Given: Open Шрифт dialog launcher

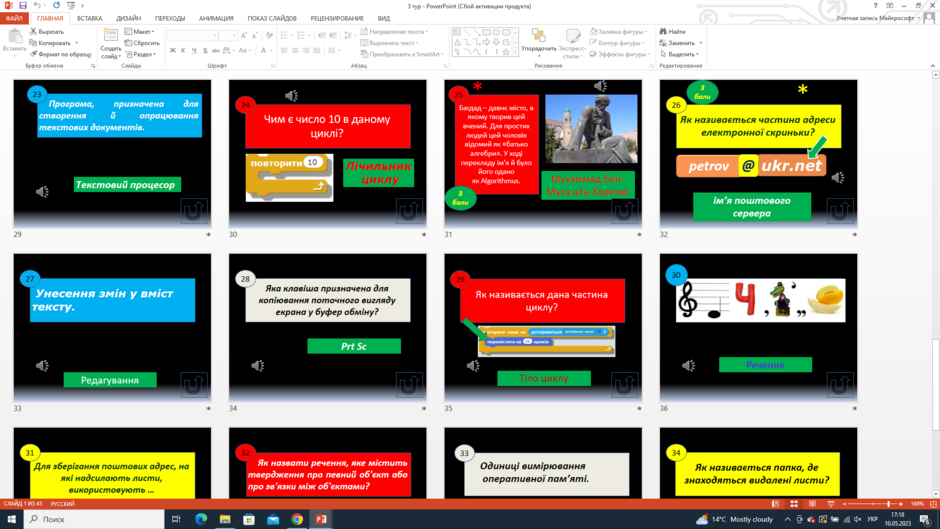Looking at the screenshot, I should pyautogui.click(x=273, y=66).
